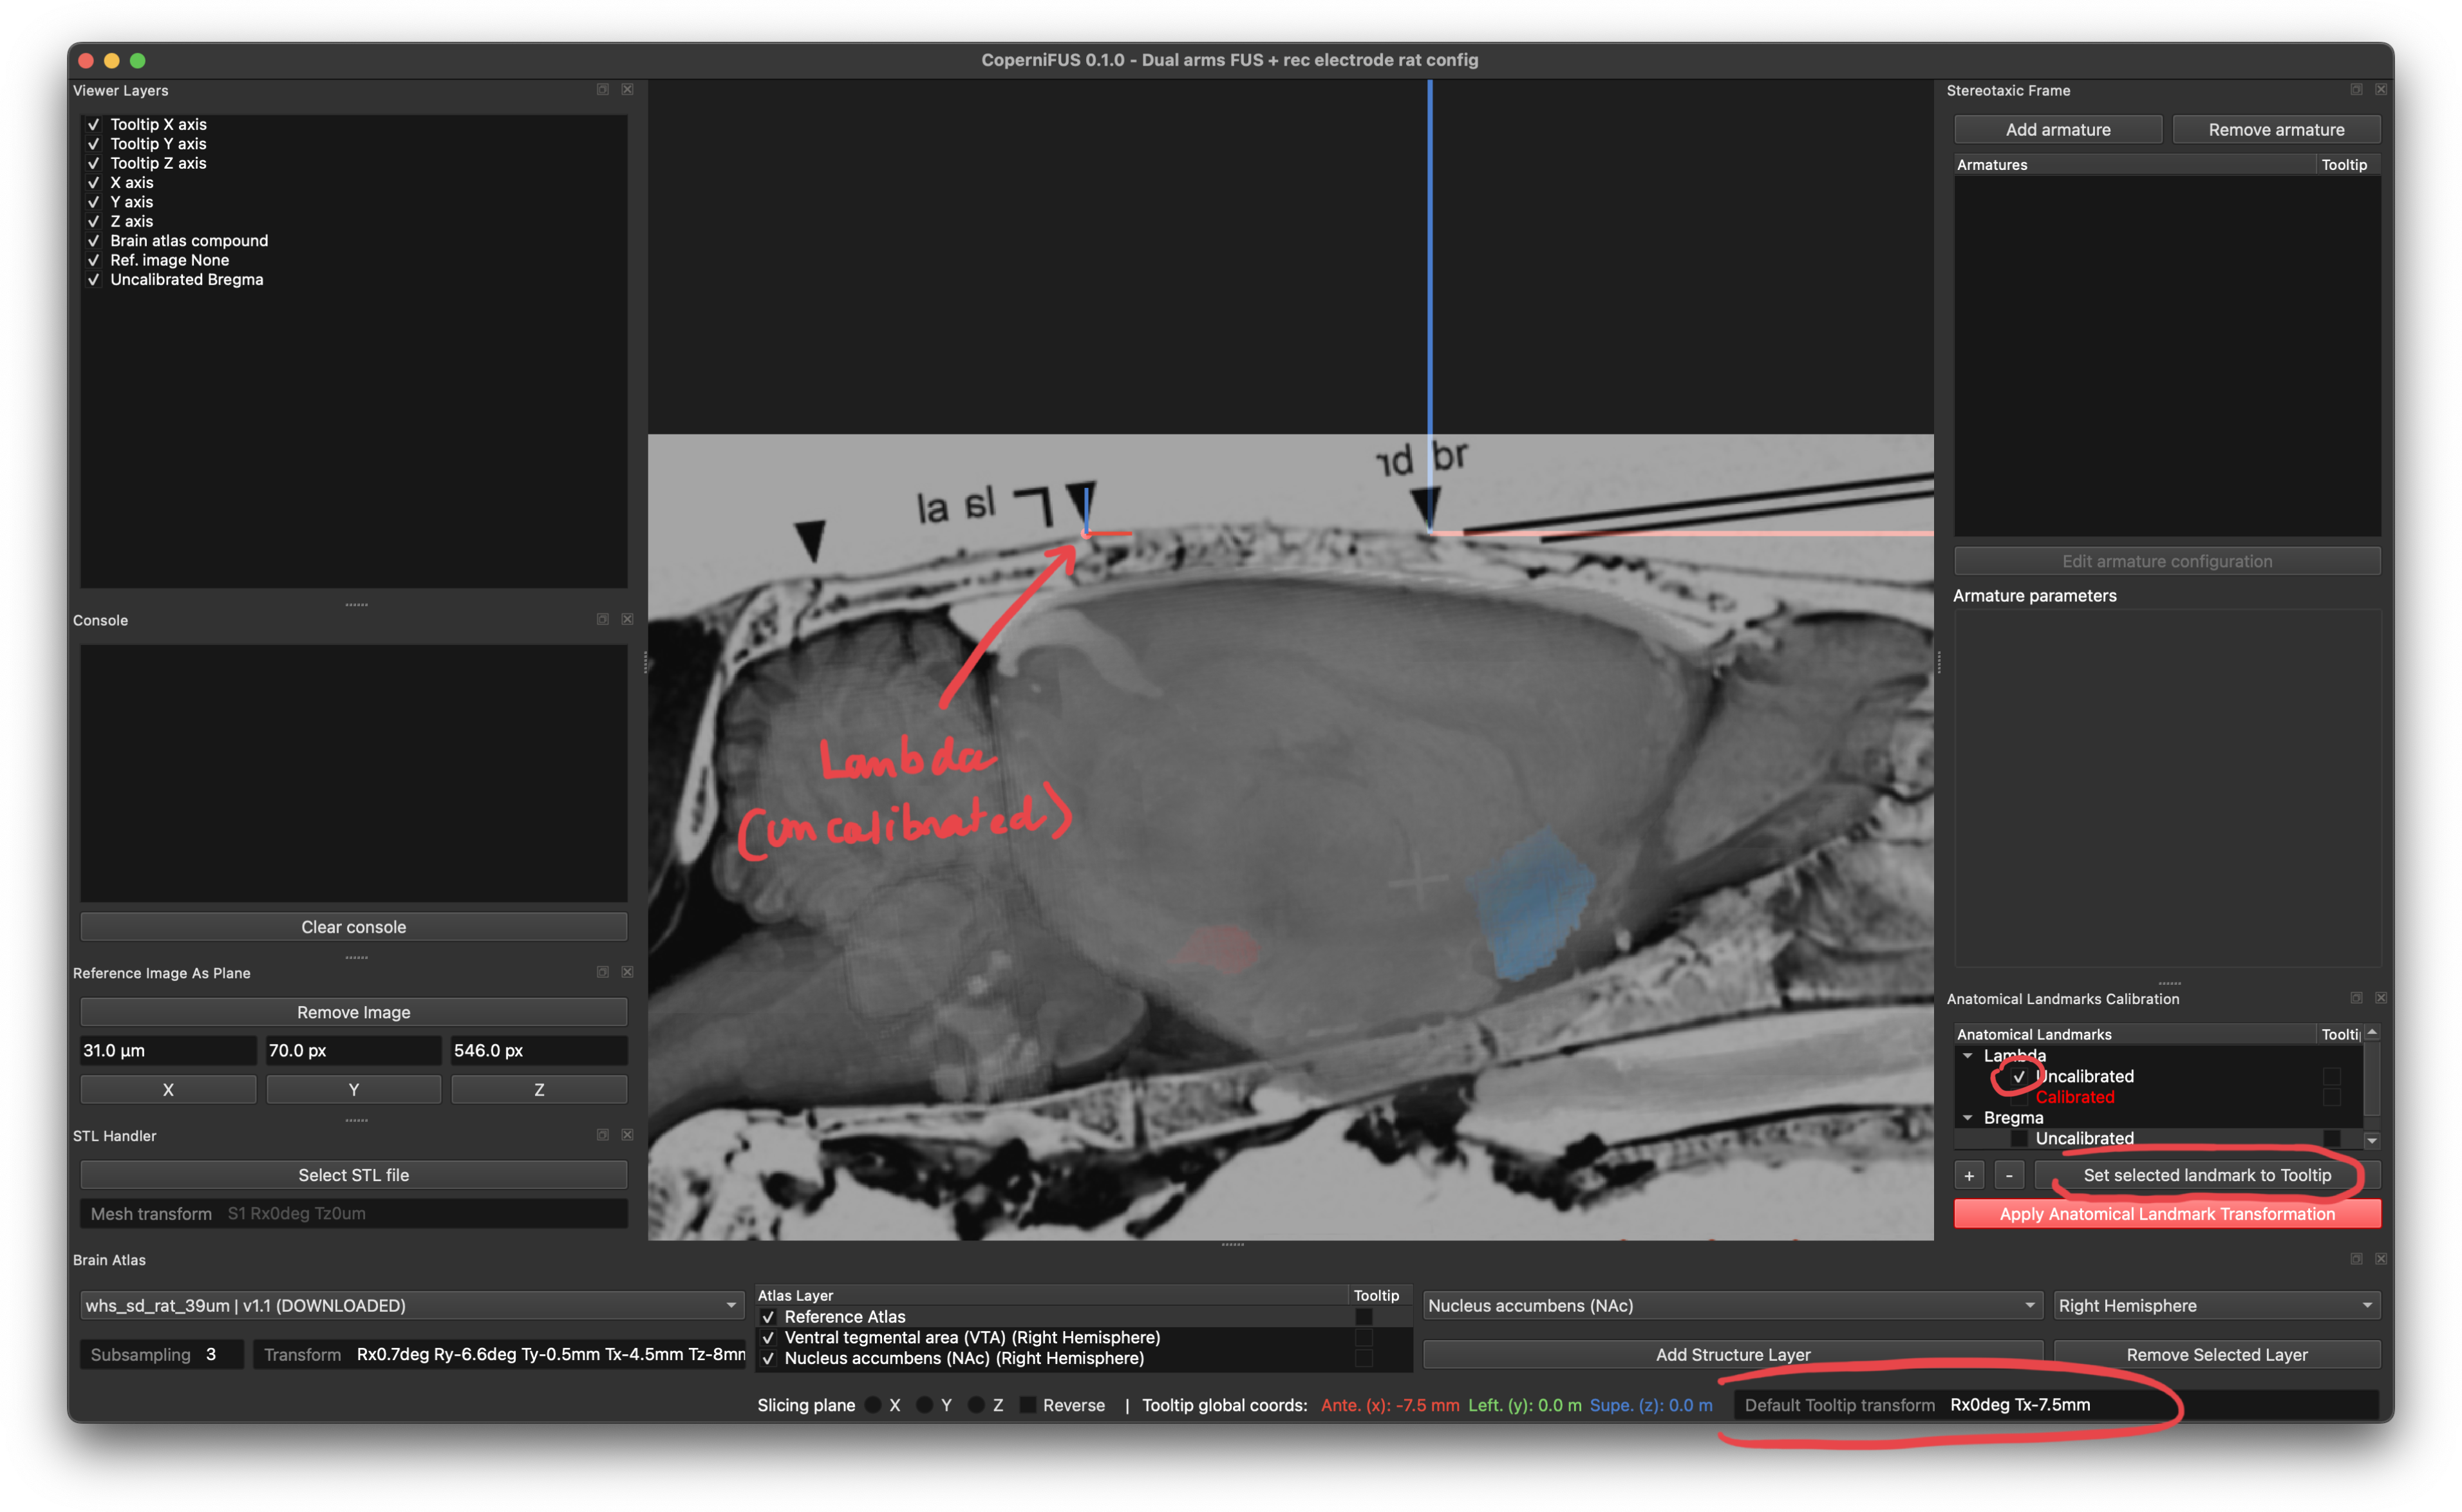Viewport: 2462px width, 1512px height.
Task: Click Set selected landmark to Tooltip
Action: click(x=2208, y=1175)
